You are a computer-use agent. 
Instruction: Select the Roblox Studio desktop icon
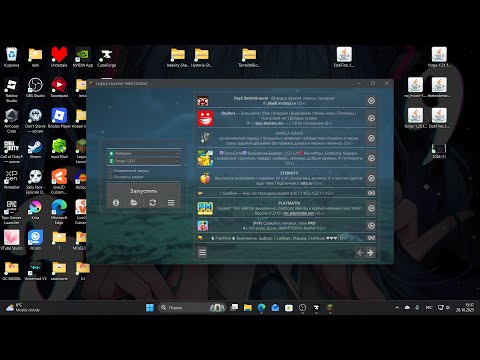(x=11, y=89)
